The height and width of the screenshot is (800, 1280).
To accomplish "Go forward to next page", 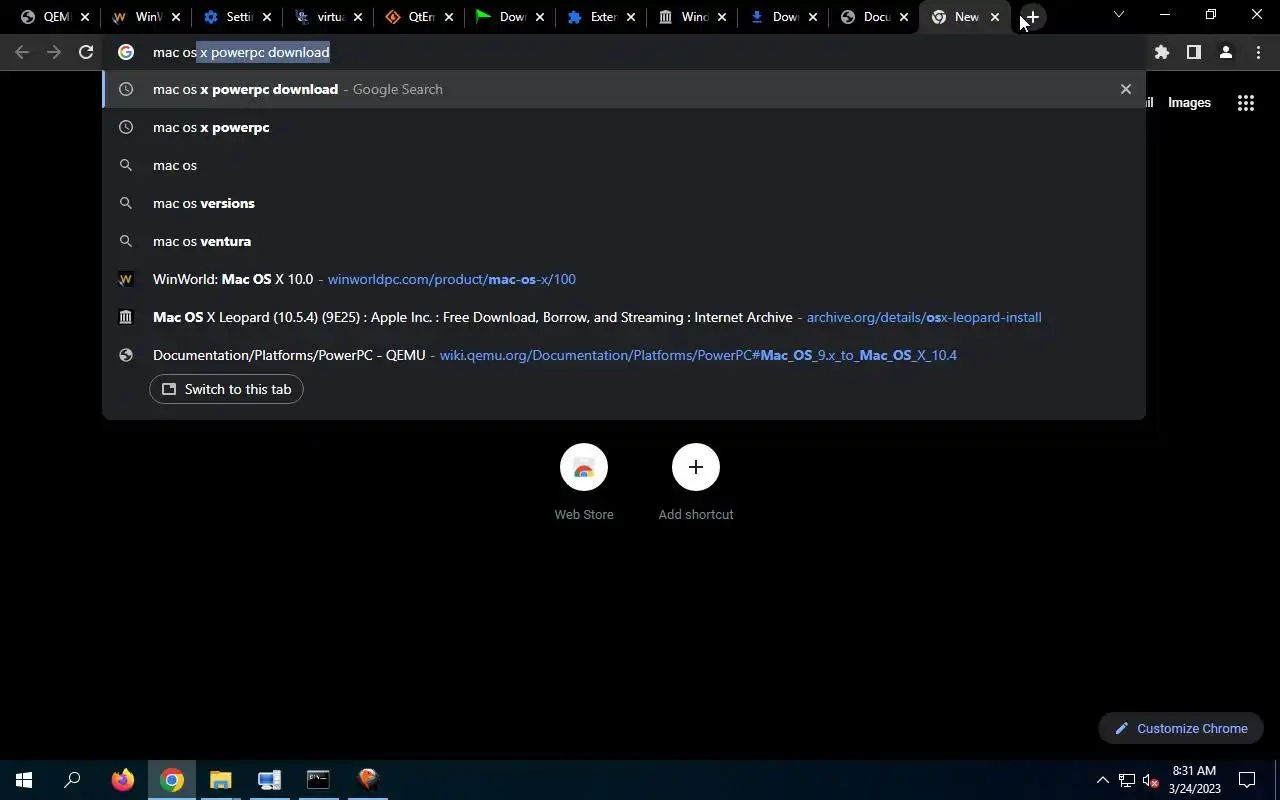I will [x=54, y=52].
